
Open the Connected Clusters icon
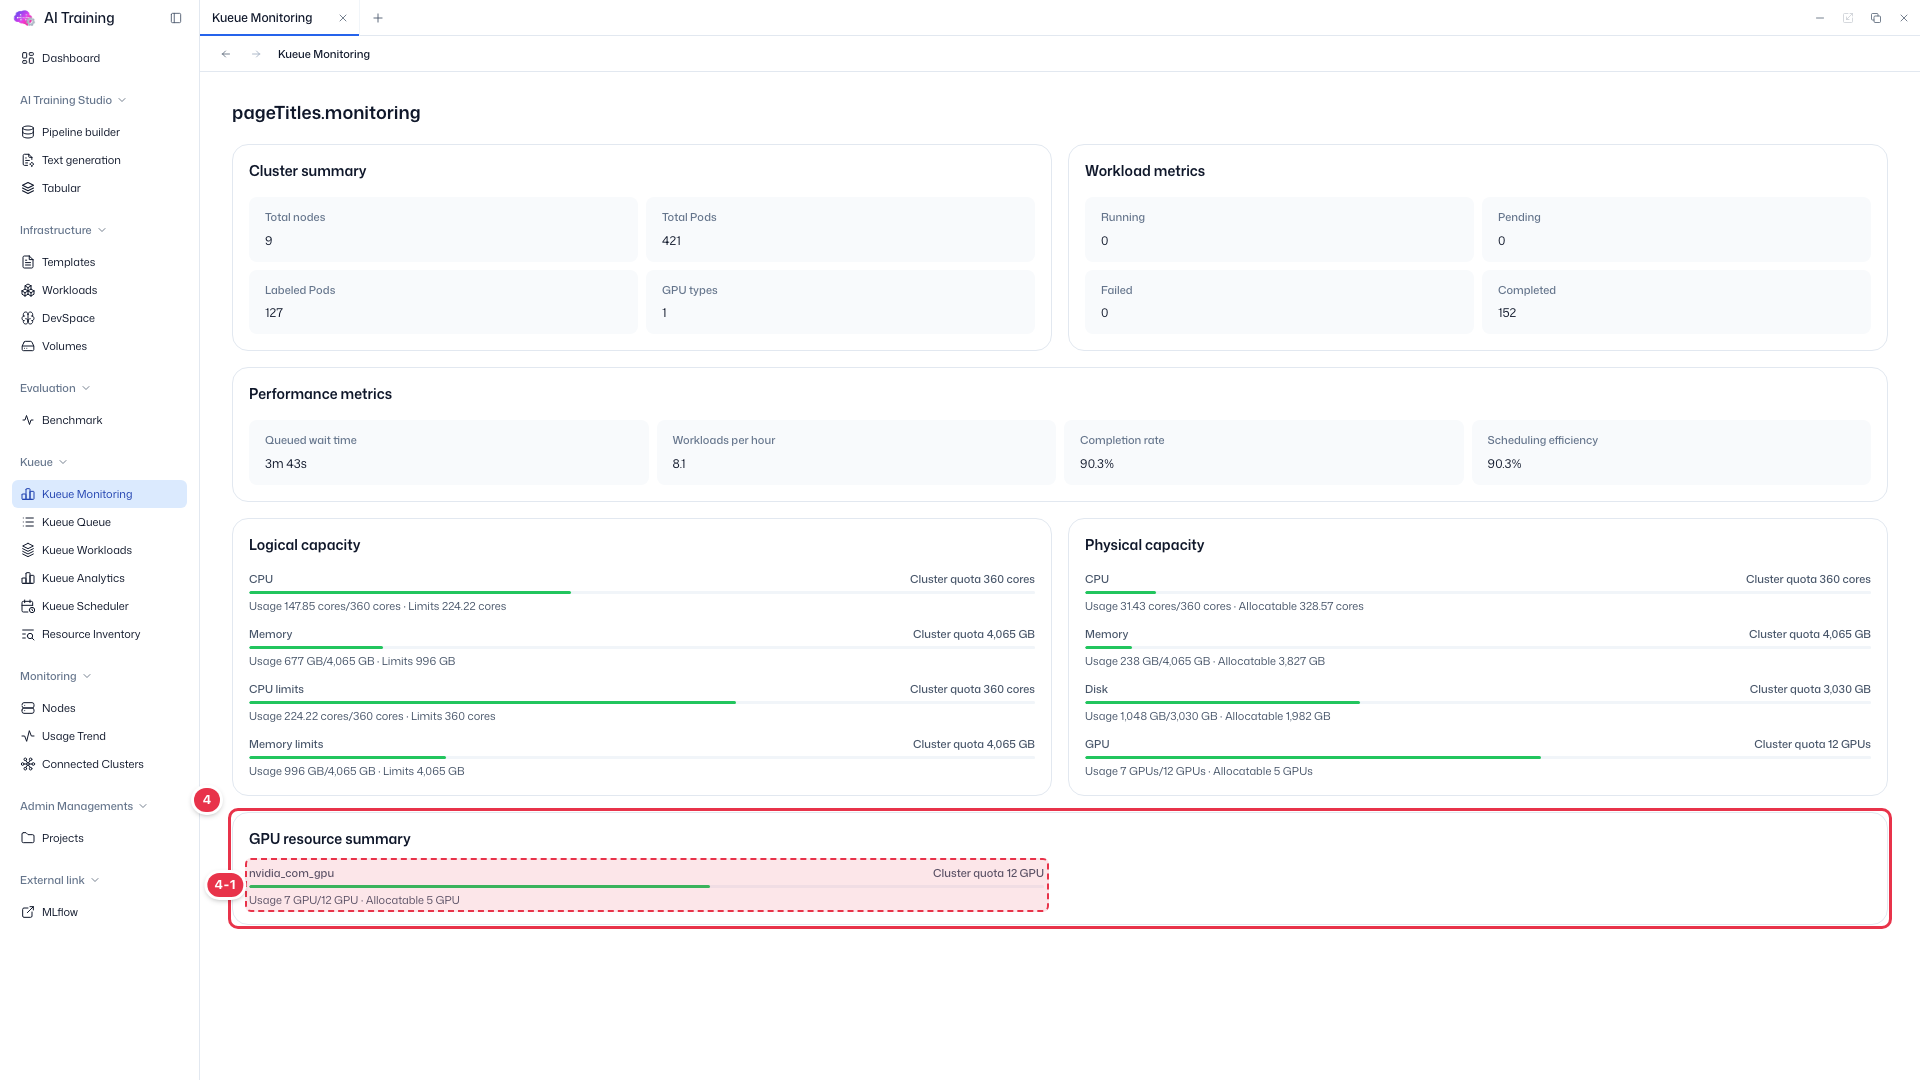(28, 764)
